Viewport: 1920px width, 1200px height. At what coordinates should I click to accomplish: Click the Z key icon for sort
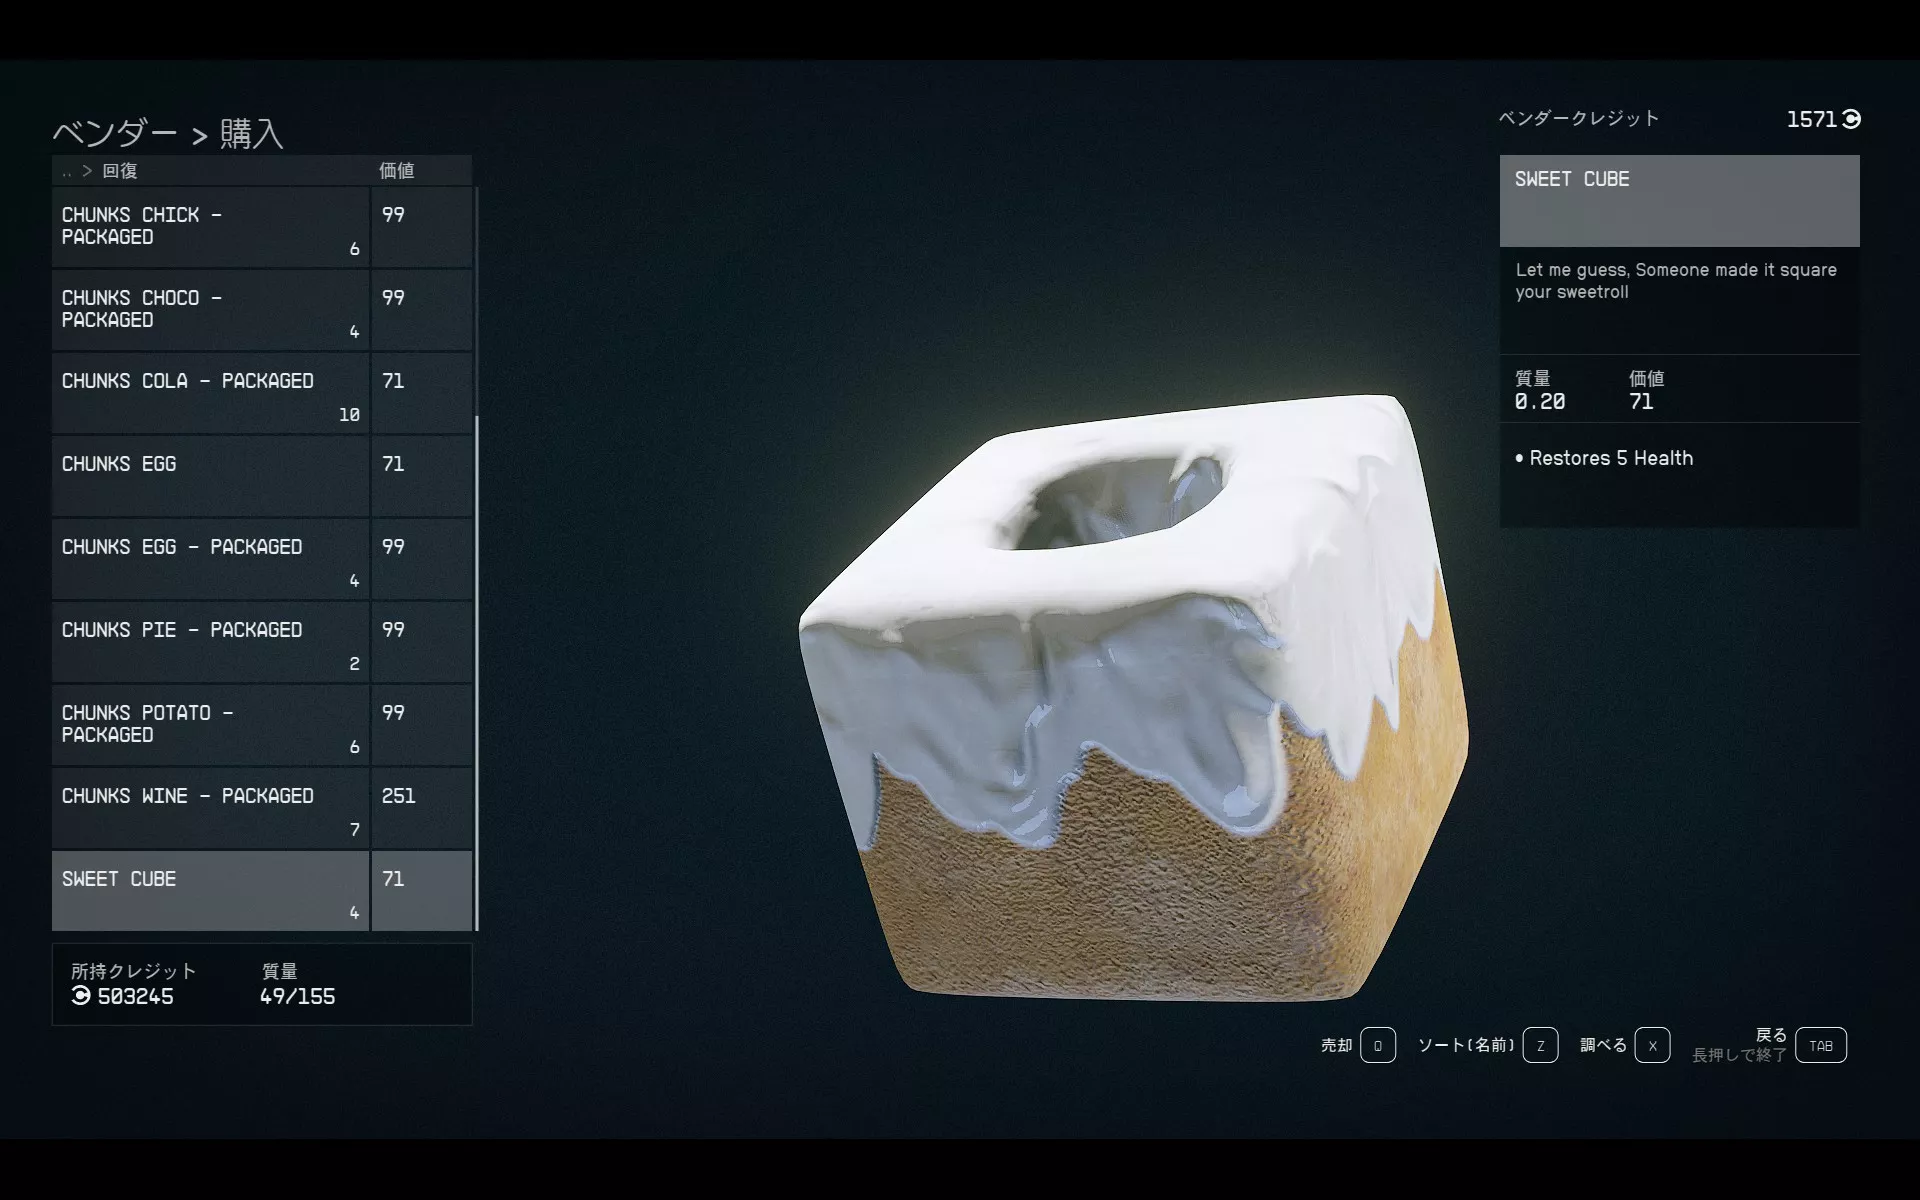(x=1540, y=1045)
